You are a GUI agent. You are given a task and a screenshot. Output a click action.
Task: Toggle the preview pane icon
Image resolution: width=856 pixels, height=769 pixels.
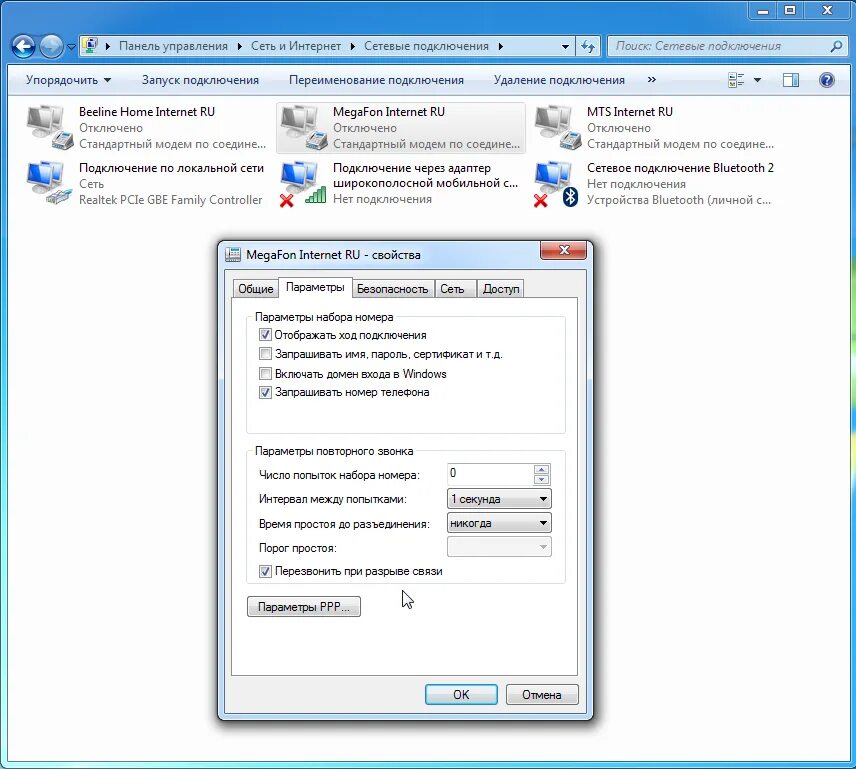pos(790,80)
